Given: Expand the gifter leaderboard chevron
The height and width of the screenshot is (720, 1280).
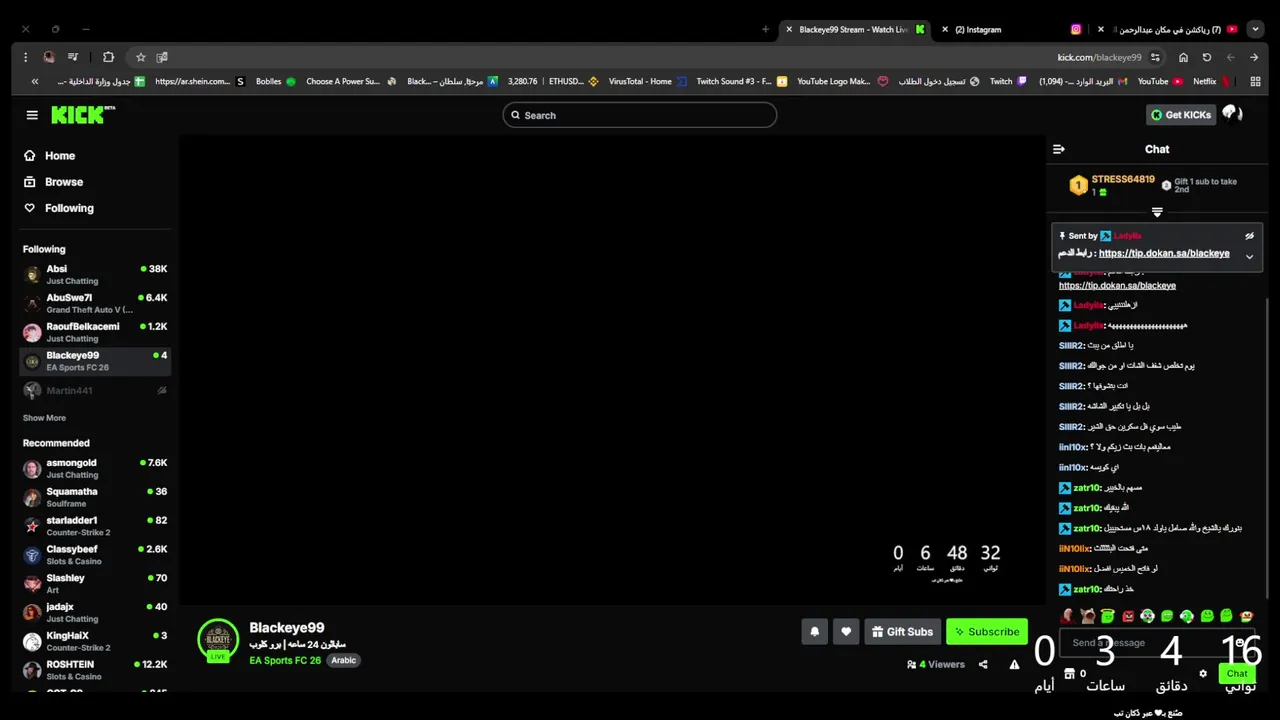Looking at the screenshot, I should click(1157, 212).
